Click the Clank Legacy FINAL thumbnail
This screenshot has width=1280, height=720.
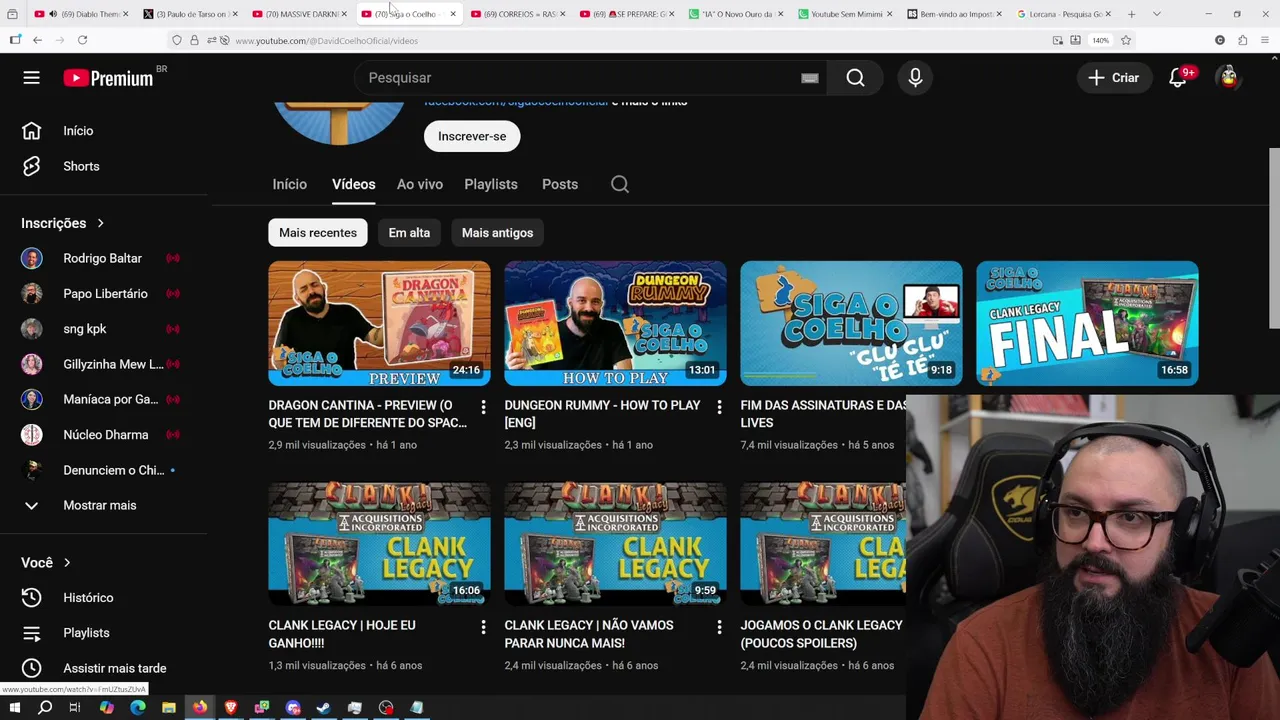coord(1087,323)
